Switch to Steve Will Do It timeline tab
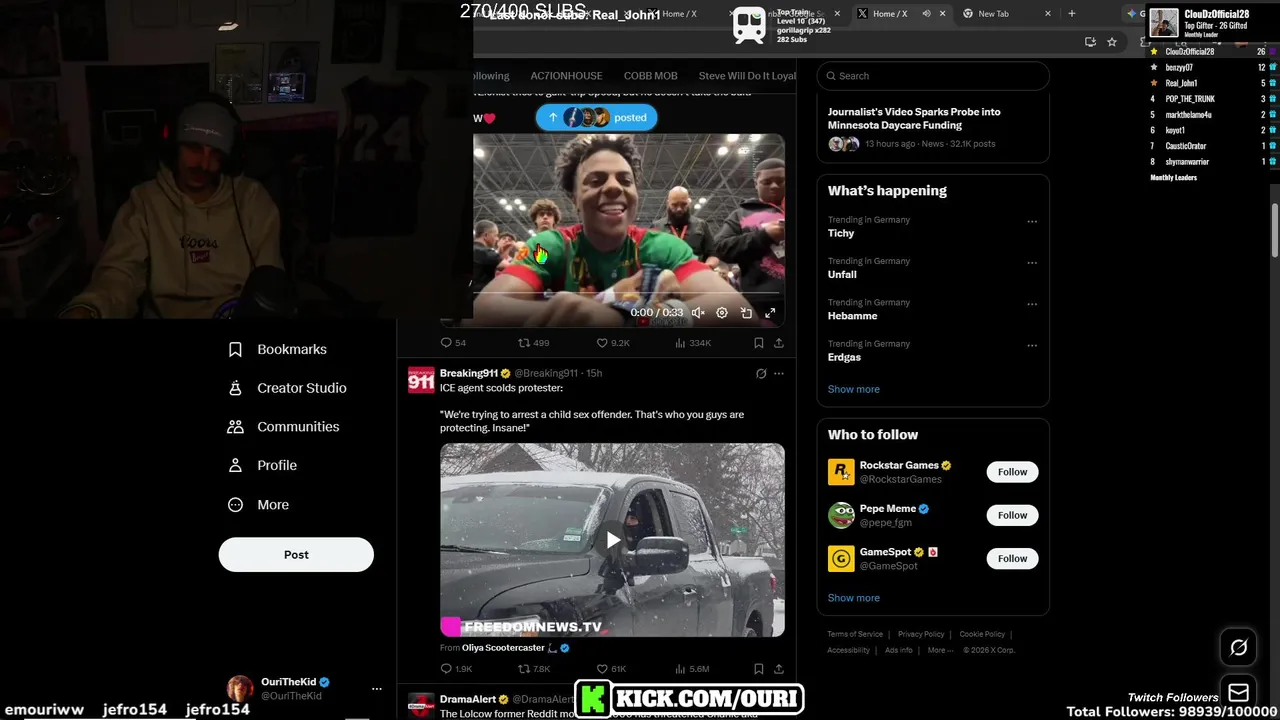 (x=747, y=76)
